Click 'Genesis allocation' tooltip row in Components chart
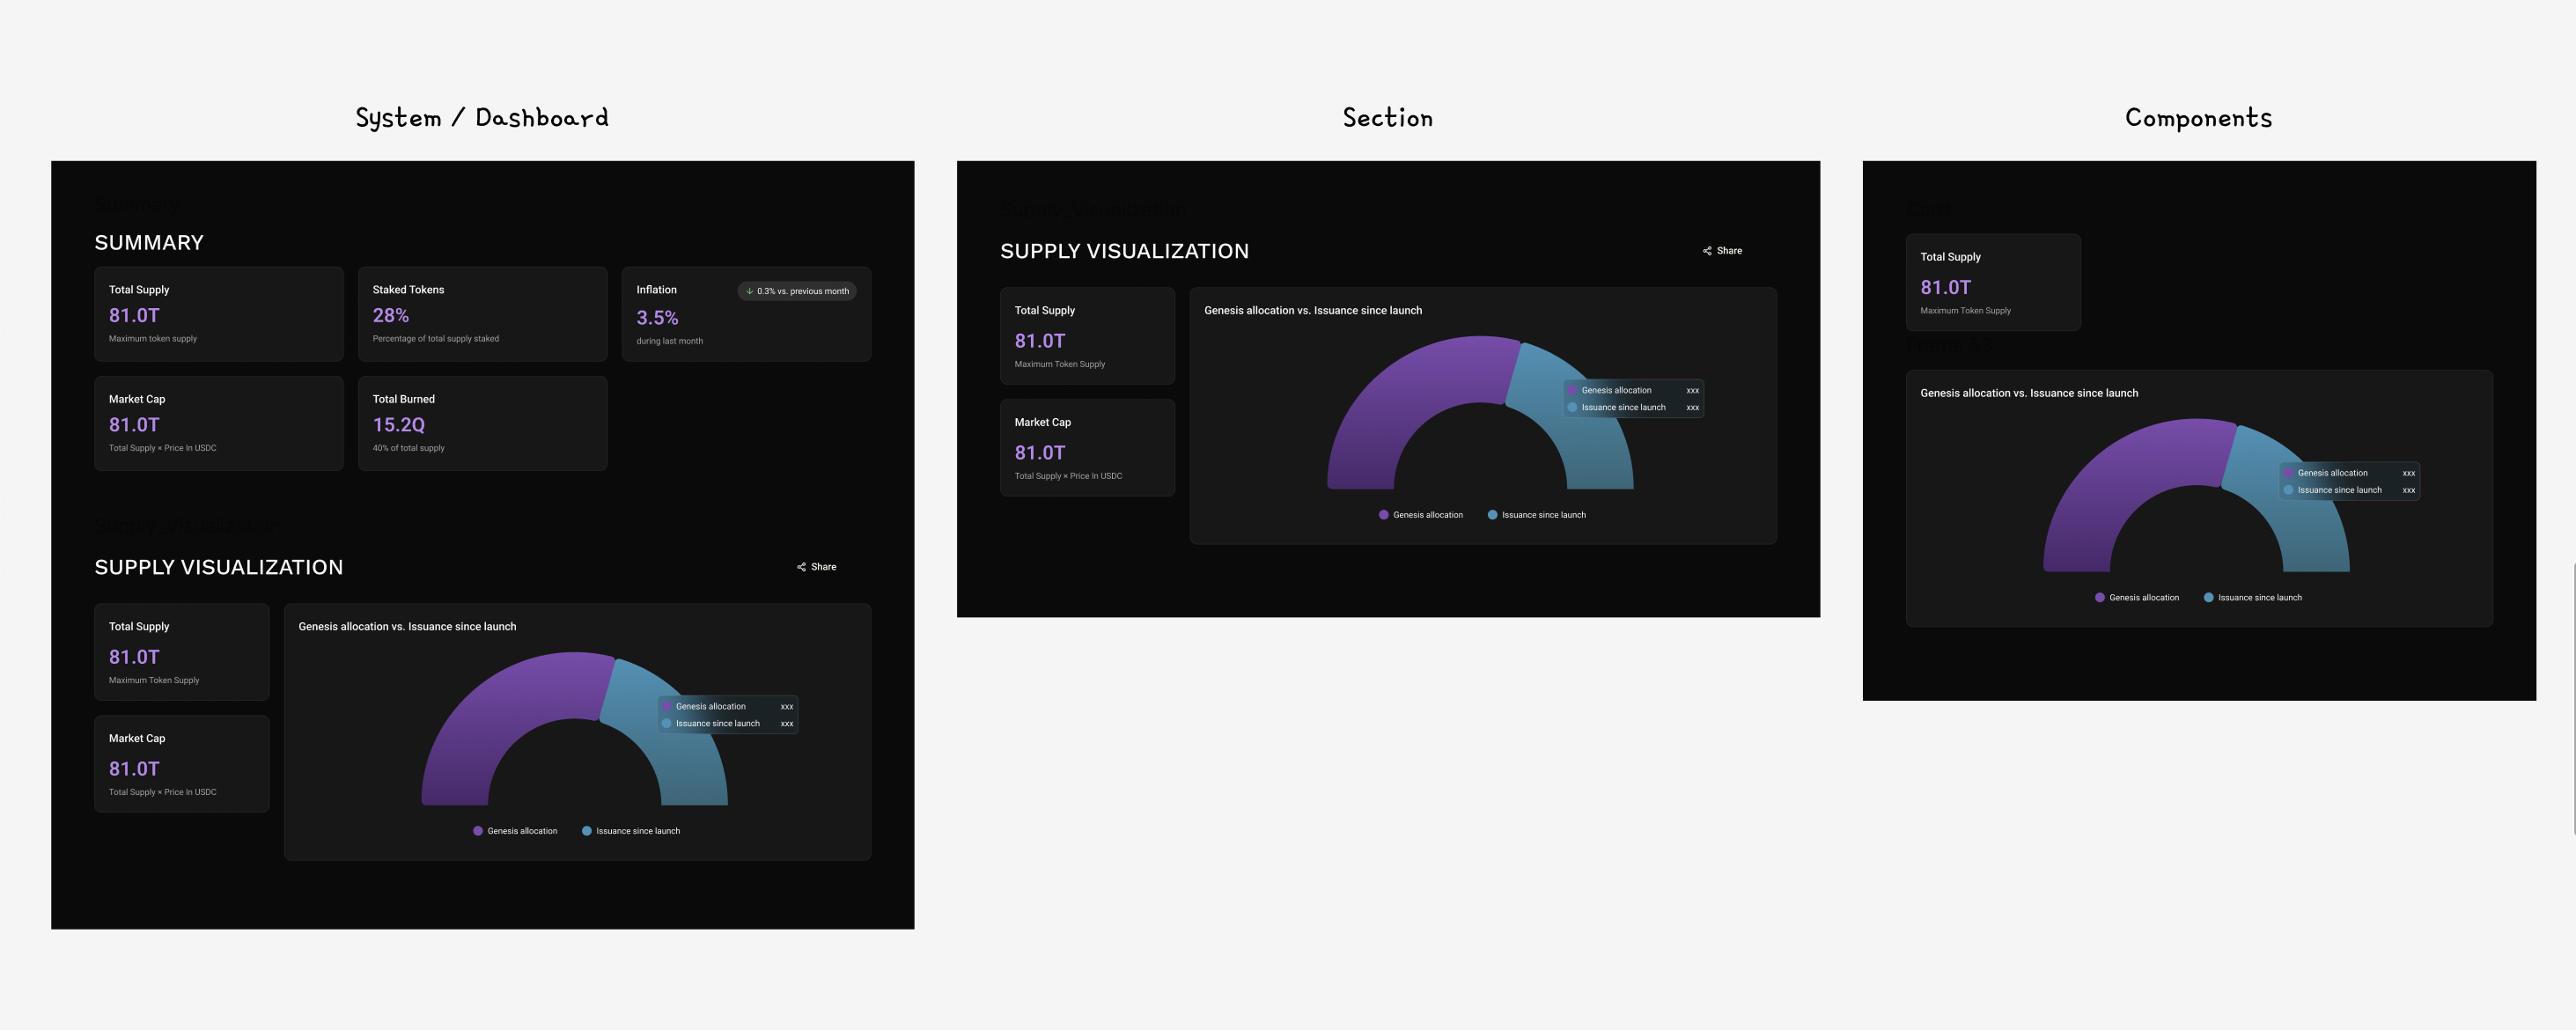The image size is (2576, 1030). (x=2350, y=474)
